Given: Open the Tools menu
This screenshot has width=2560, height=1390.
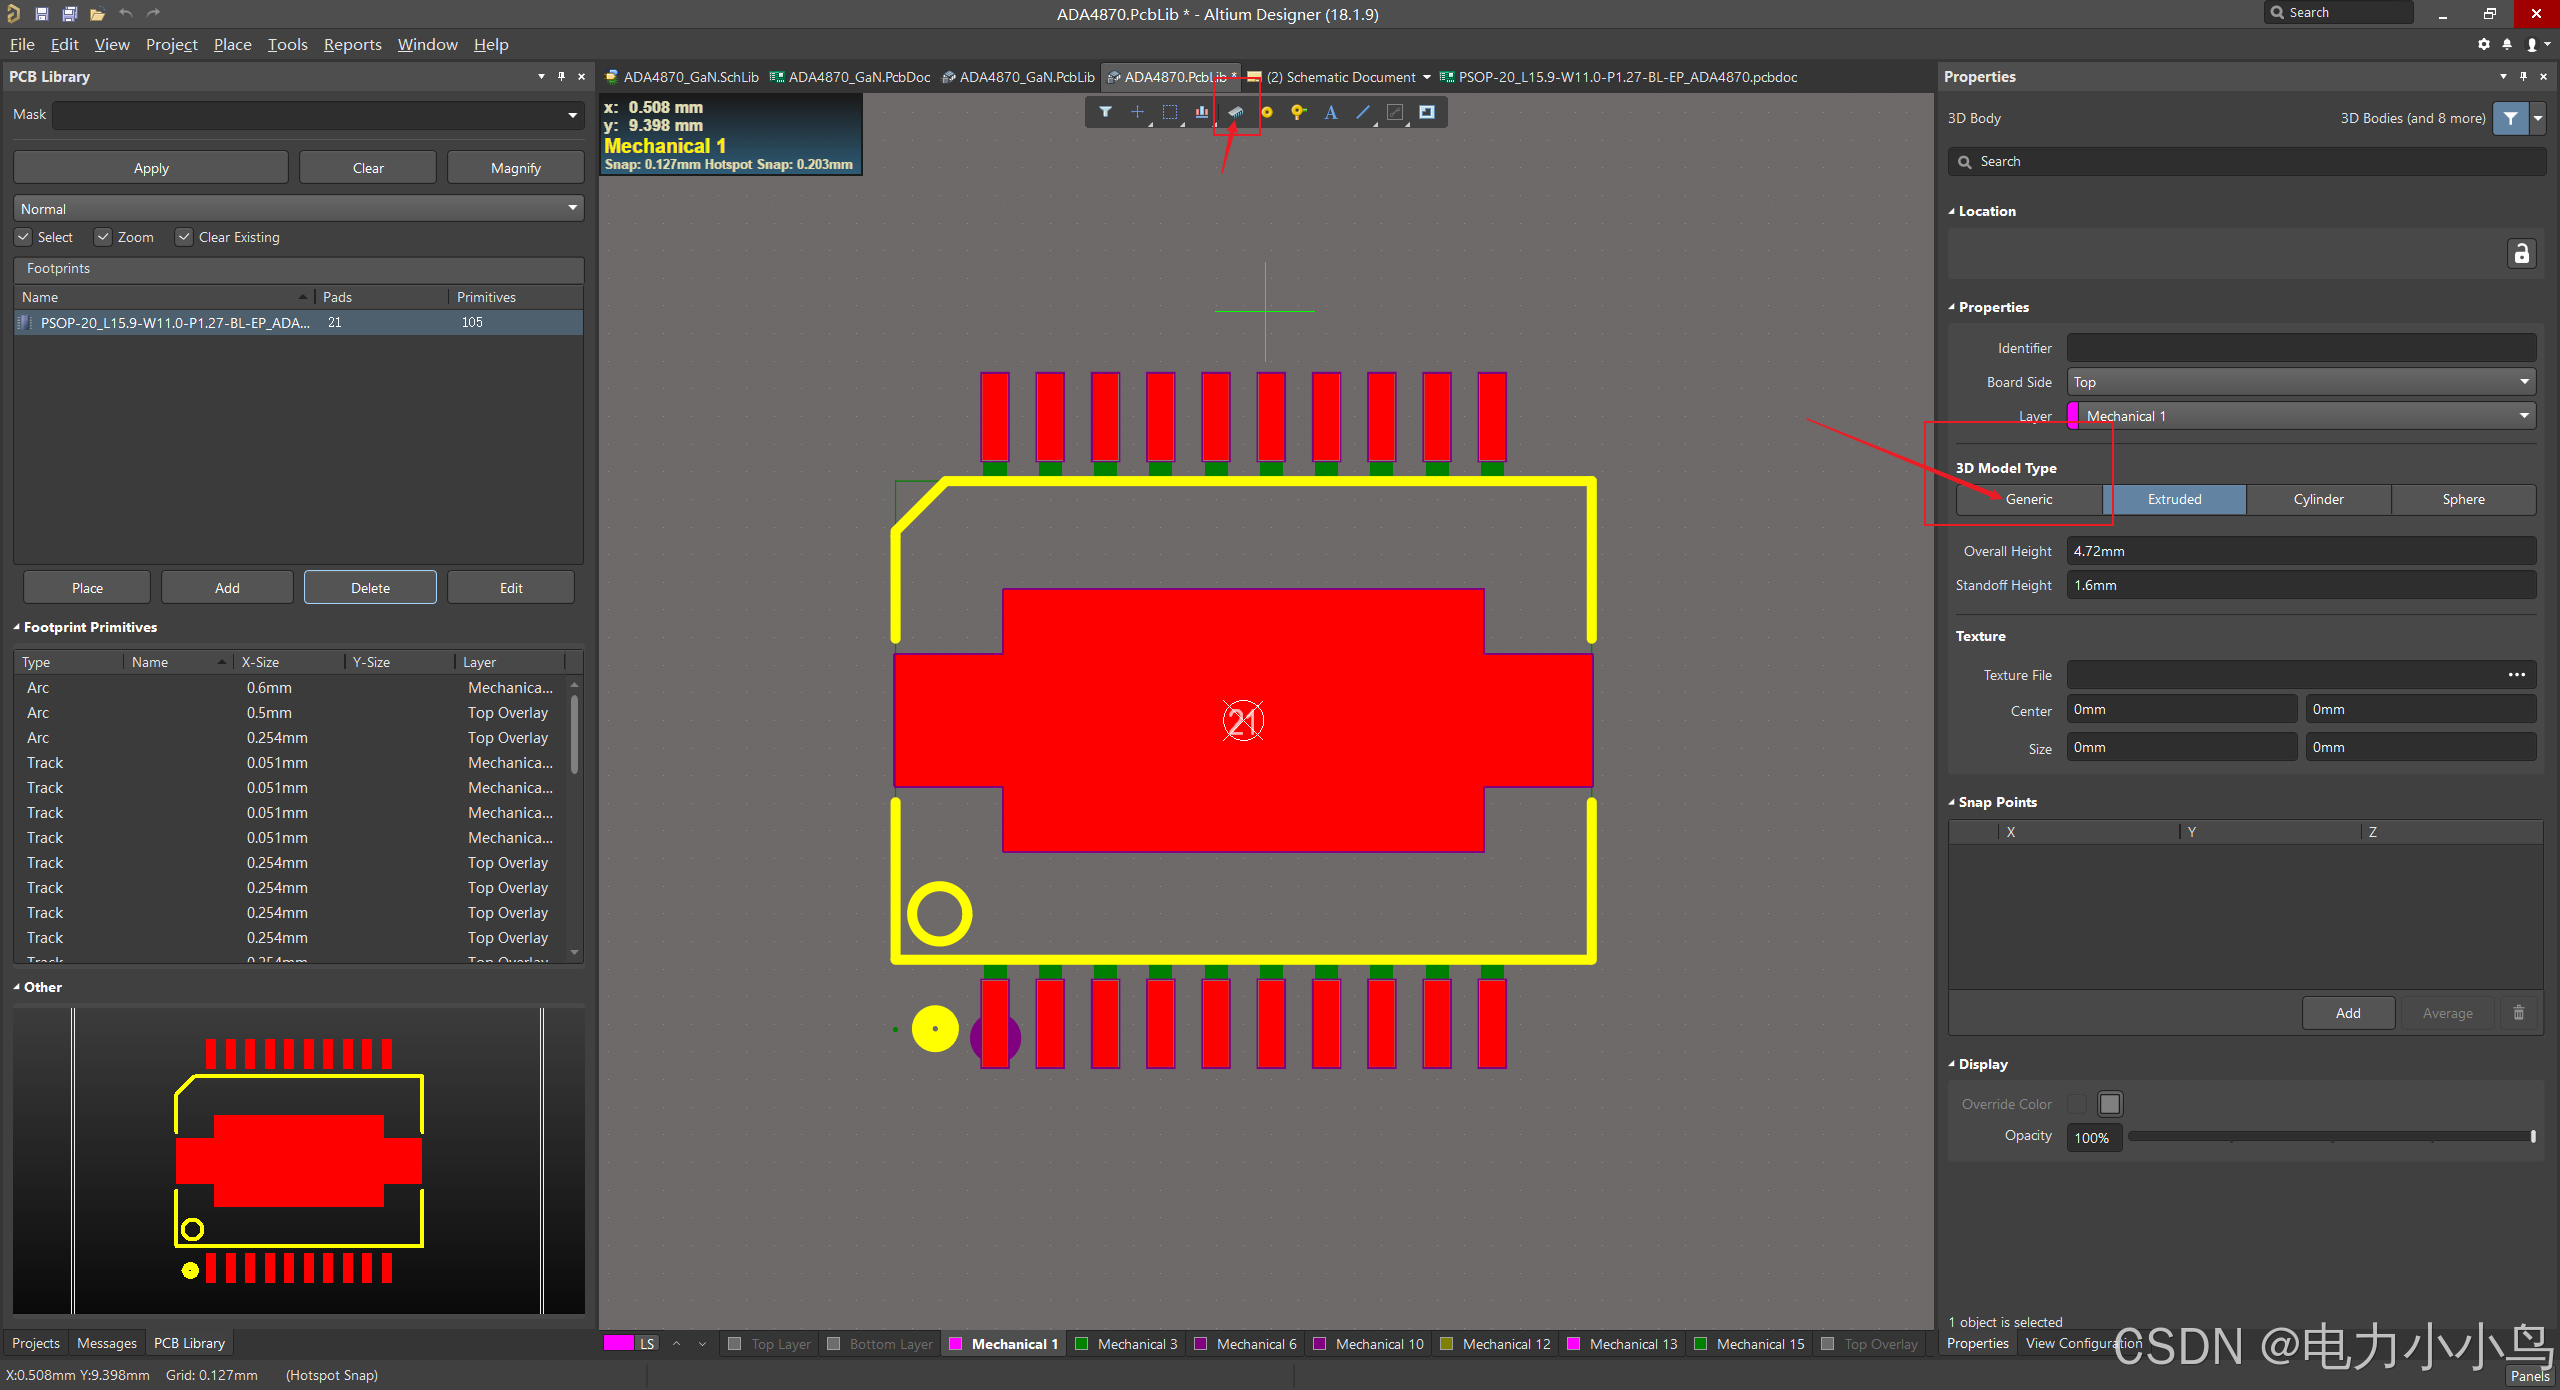Looking at the screenshot, I should [x=287, y=44].
